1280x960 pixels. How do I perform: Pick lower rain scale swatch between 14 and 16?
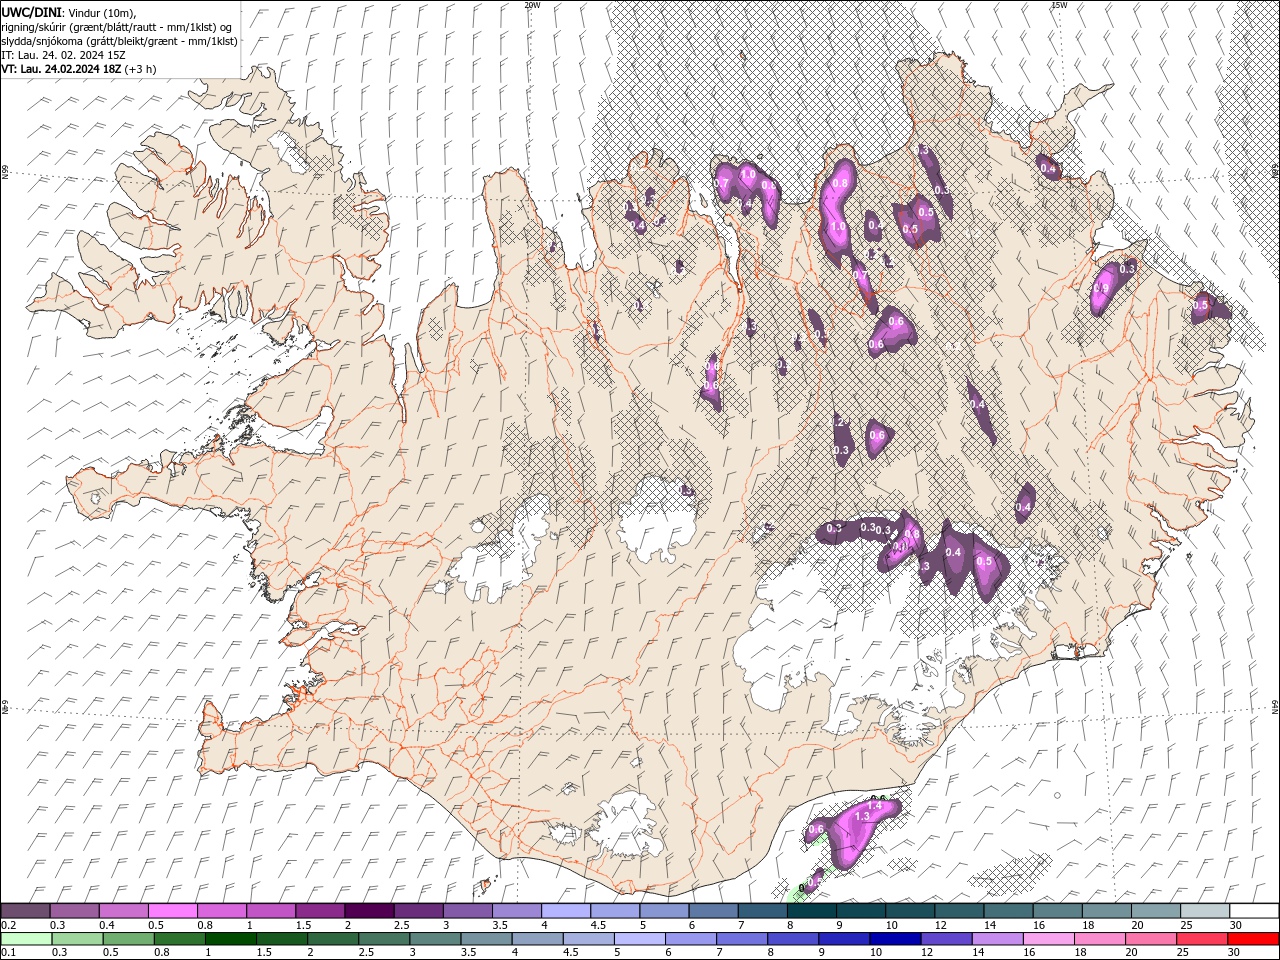(996, 939)
